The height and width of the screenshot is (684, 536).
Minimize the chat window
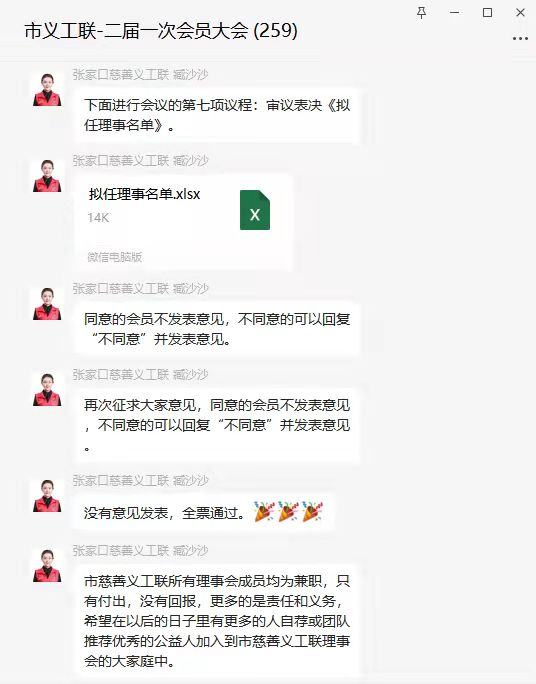454,13
